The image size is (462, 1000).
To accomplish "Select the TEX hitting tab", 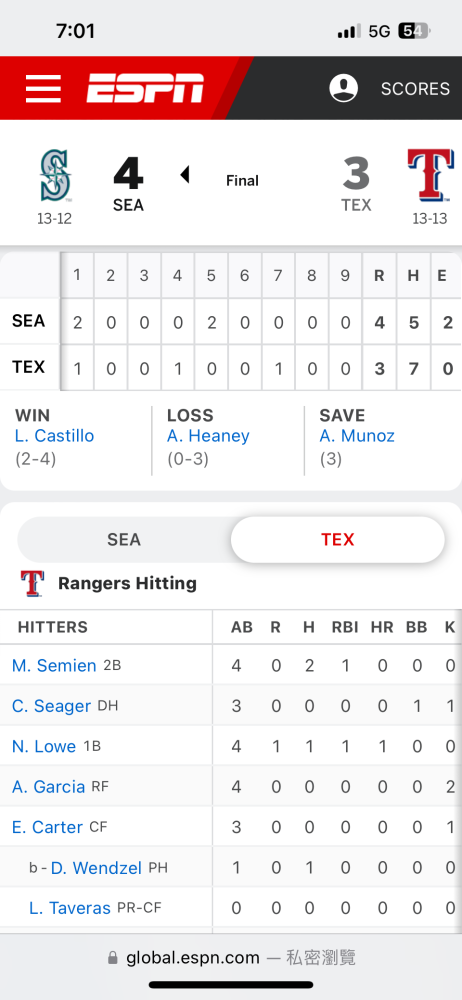I will tap(338, 540).
